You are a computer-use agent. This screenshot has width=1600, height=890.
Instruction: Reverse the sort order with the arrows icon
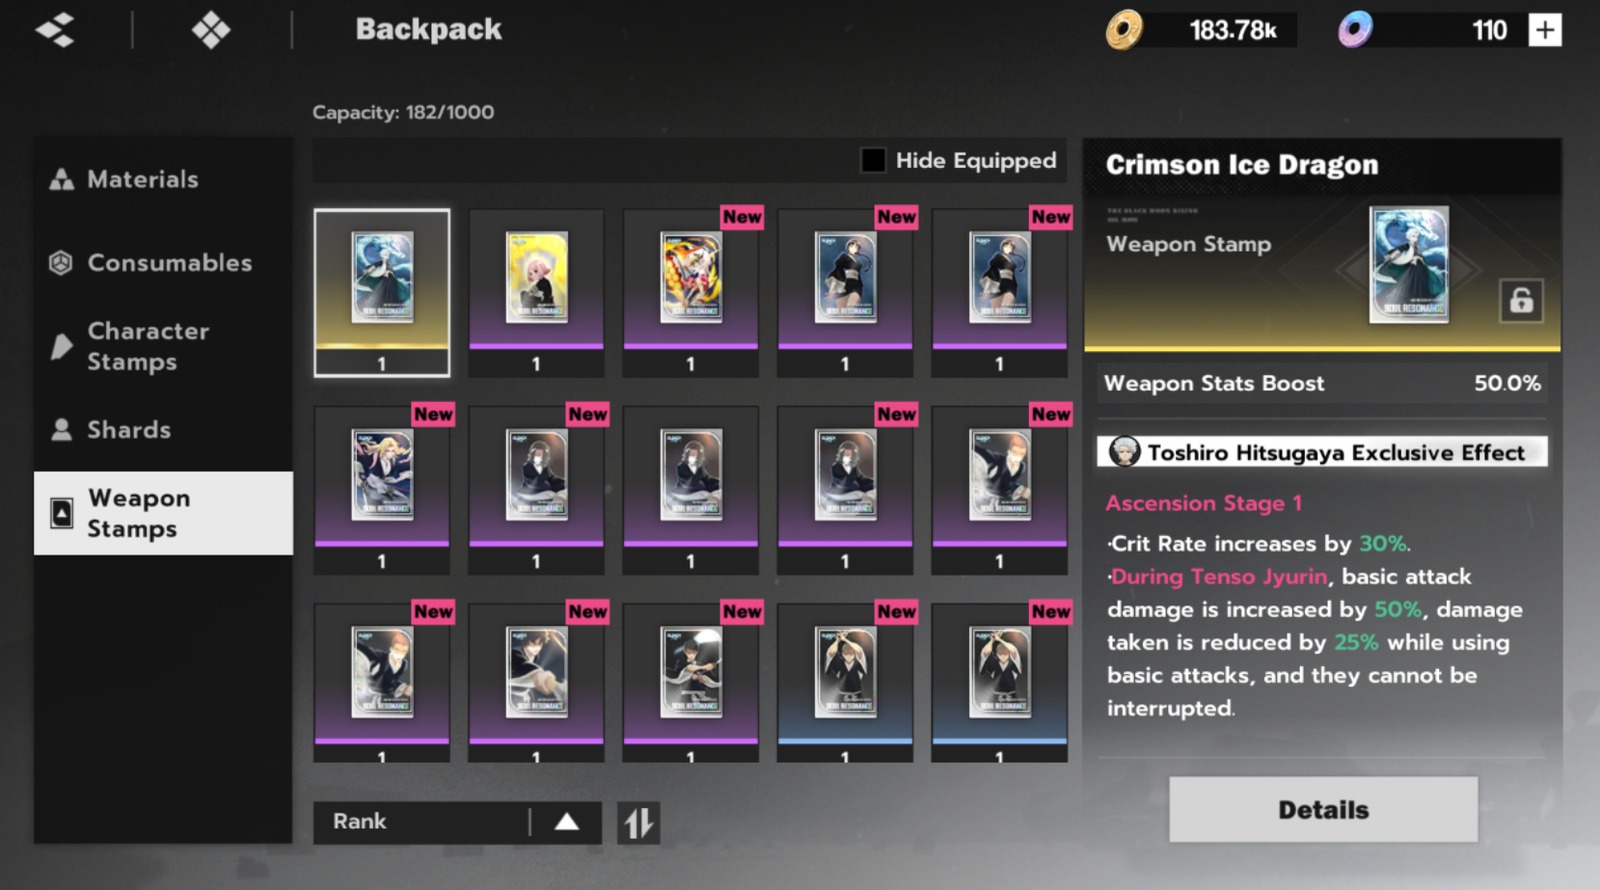(638, 823)
